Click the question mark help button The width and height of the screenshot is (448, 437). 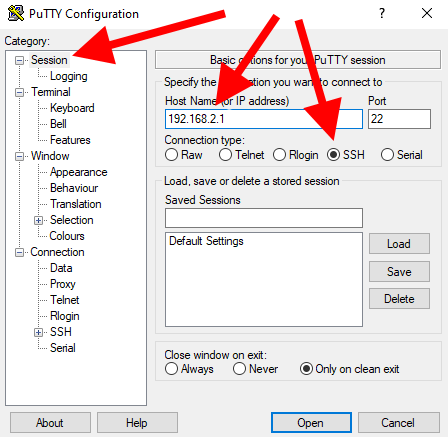tap(382, 14)
